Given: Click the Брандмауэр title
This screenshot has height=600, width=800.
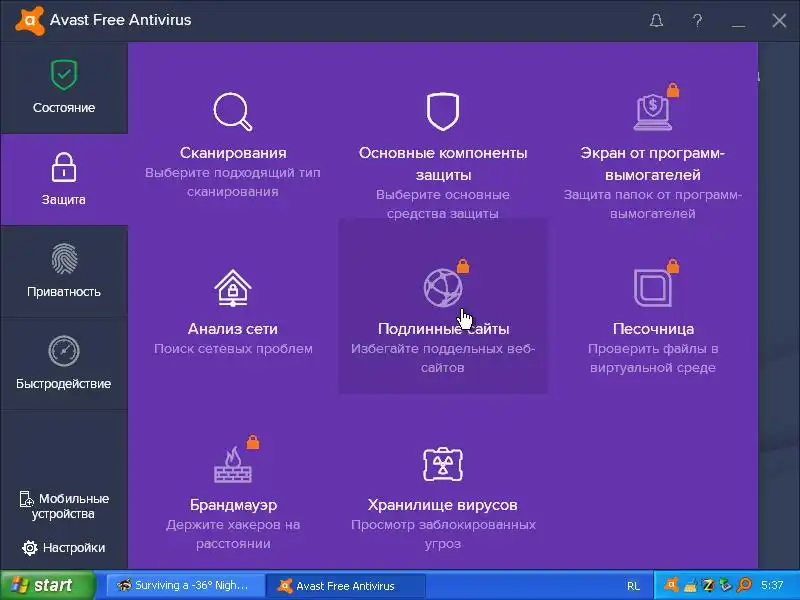Looking at the screenshot, I should (233, 505).
